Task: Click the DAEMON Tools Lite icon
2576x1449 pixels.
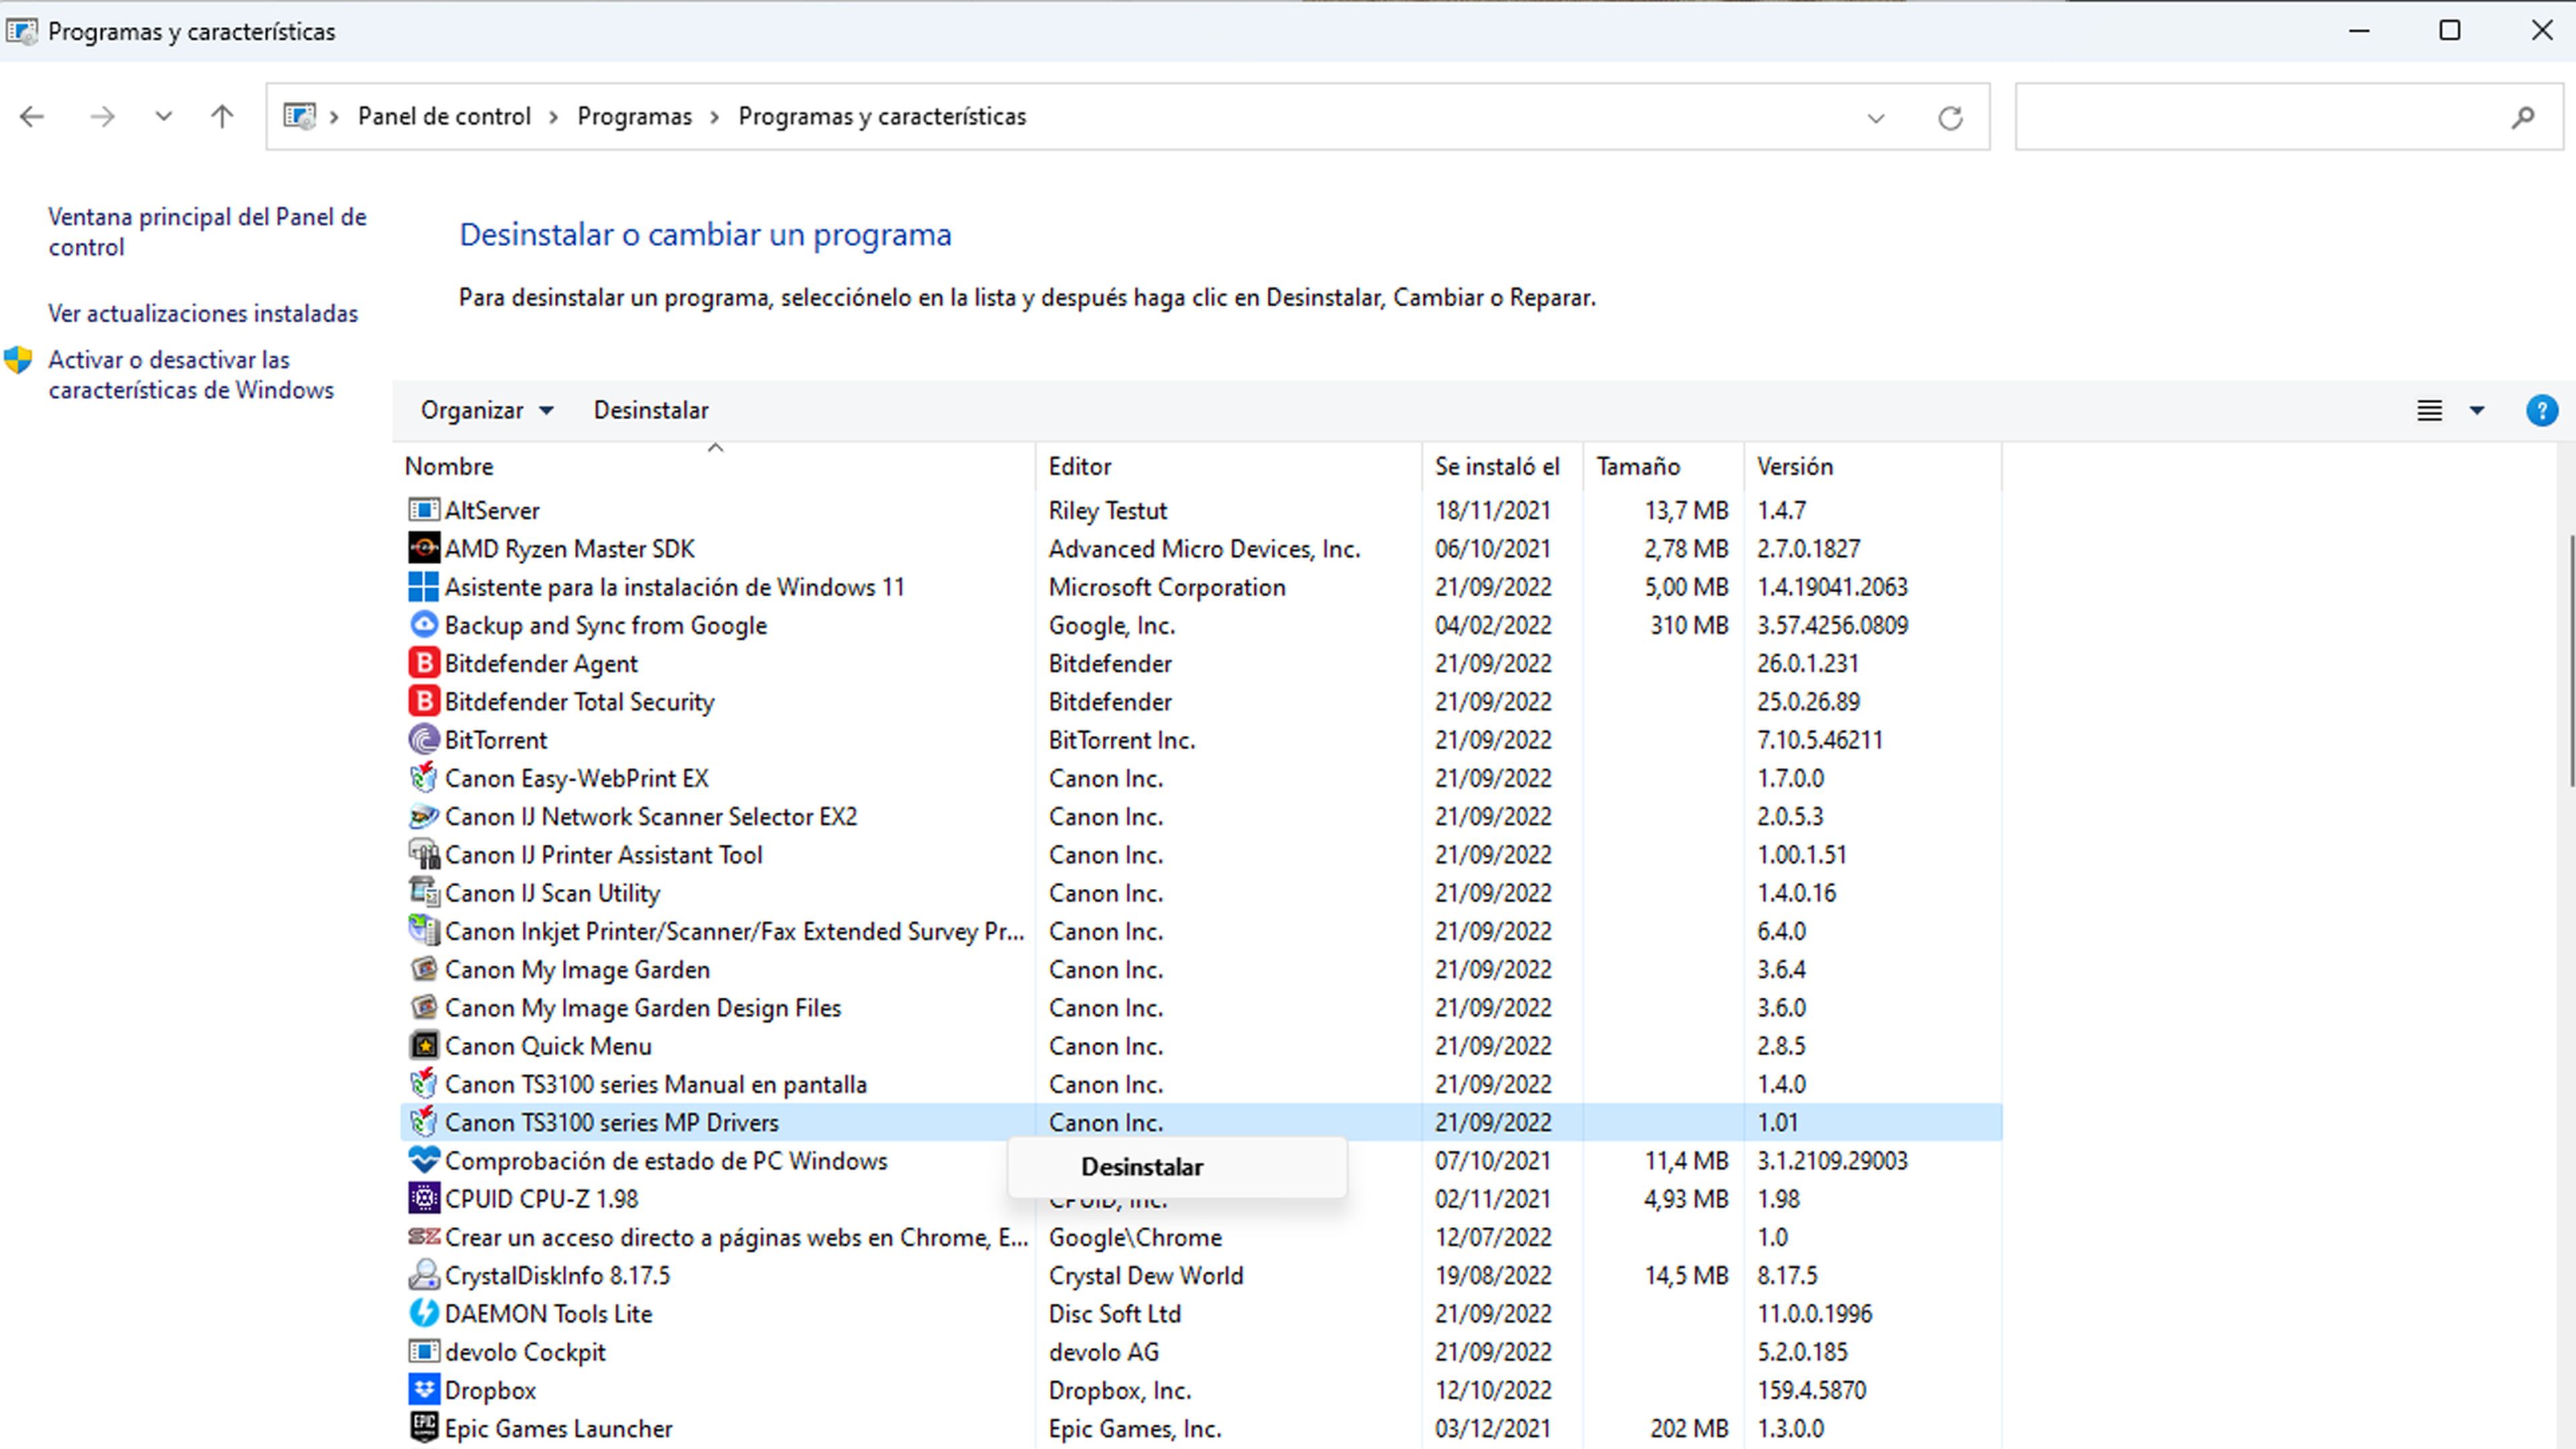Action: point(423,1313)
